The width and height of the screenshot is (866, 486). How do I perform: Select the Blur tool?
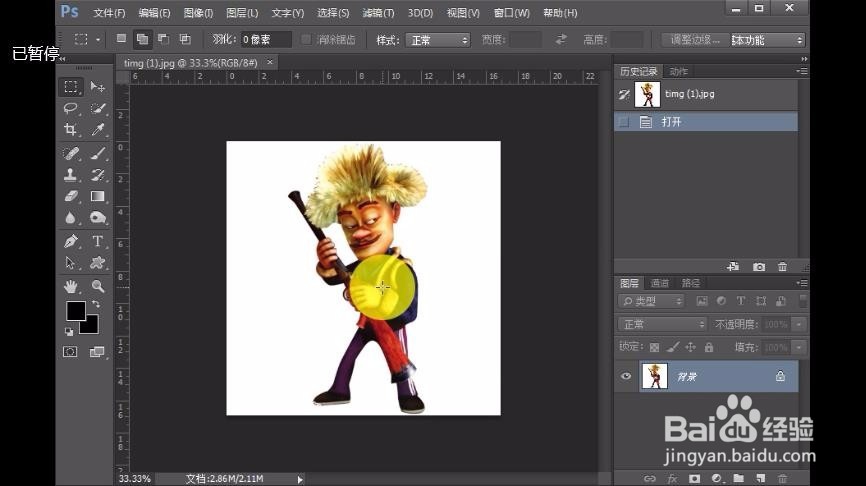pyautogui.click(x=70, y=218)
